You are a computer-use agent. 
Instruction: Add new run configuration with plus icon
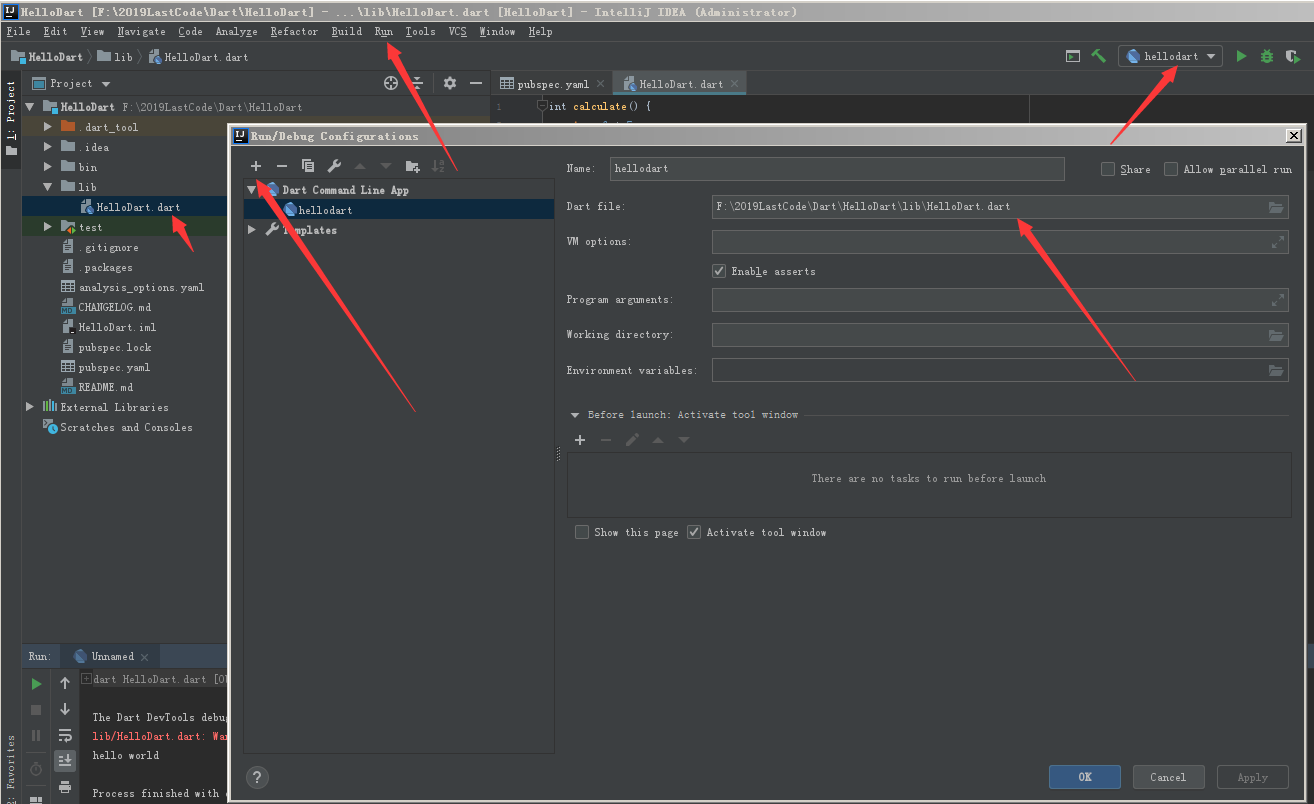tap(256, 166)
